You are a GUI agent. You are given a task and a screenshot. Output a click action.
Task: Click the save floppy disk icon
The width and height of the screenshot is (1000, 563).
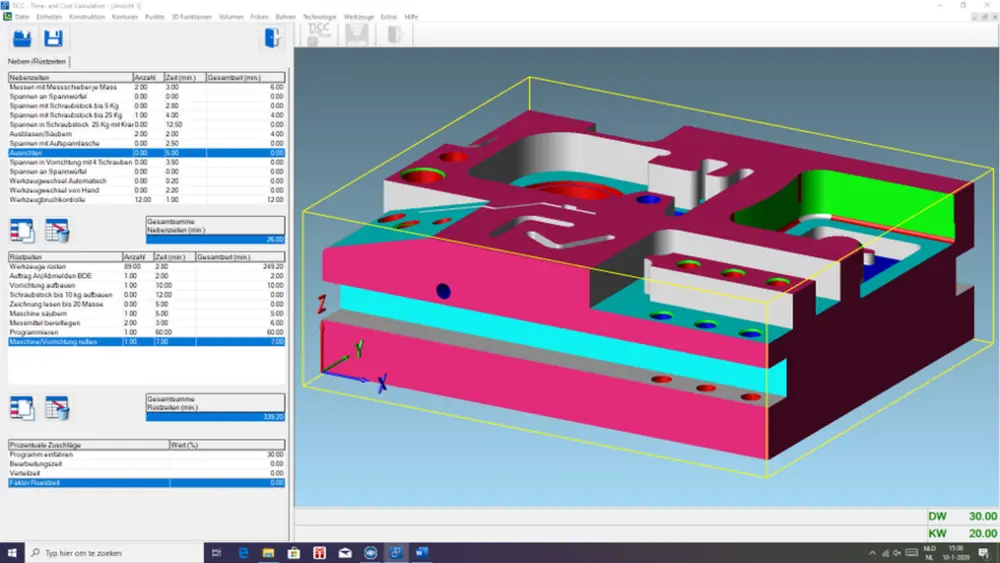click(54, 39)
